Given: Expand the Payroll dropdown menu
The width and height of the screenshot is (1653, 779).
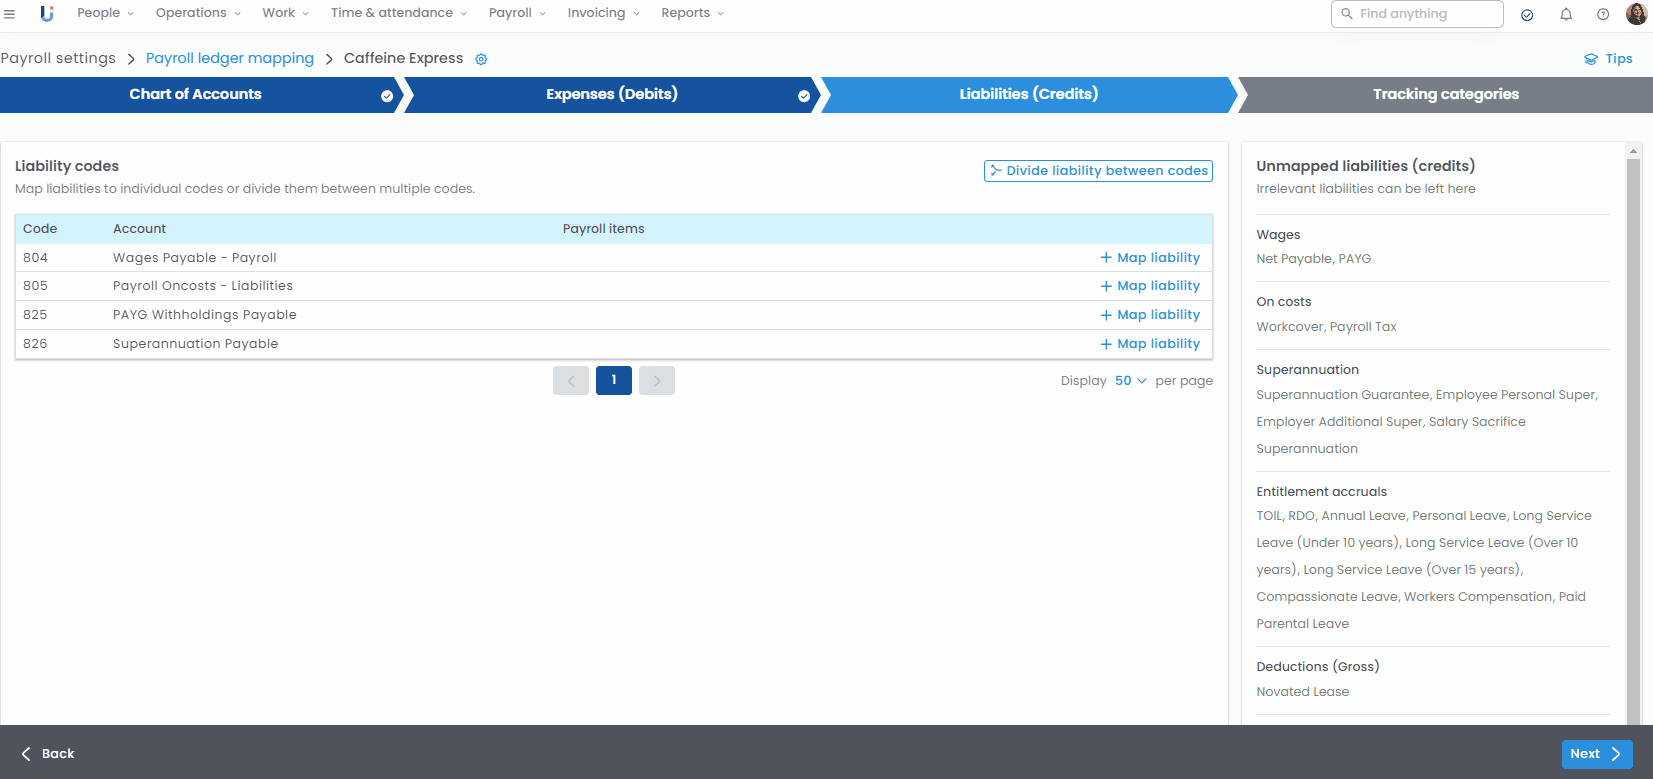Looking at the screenshot, I should [x=517, y=13].
